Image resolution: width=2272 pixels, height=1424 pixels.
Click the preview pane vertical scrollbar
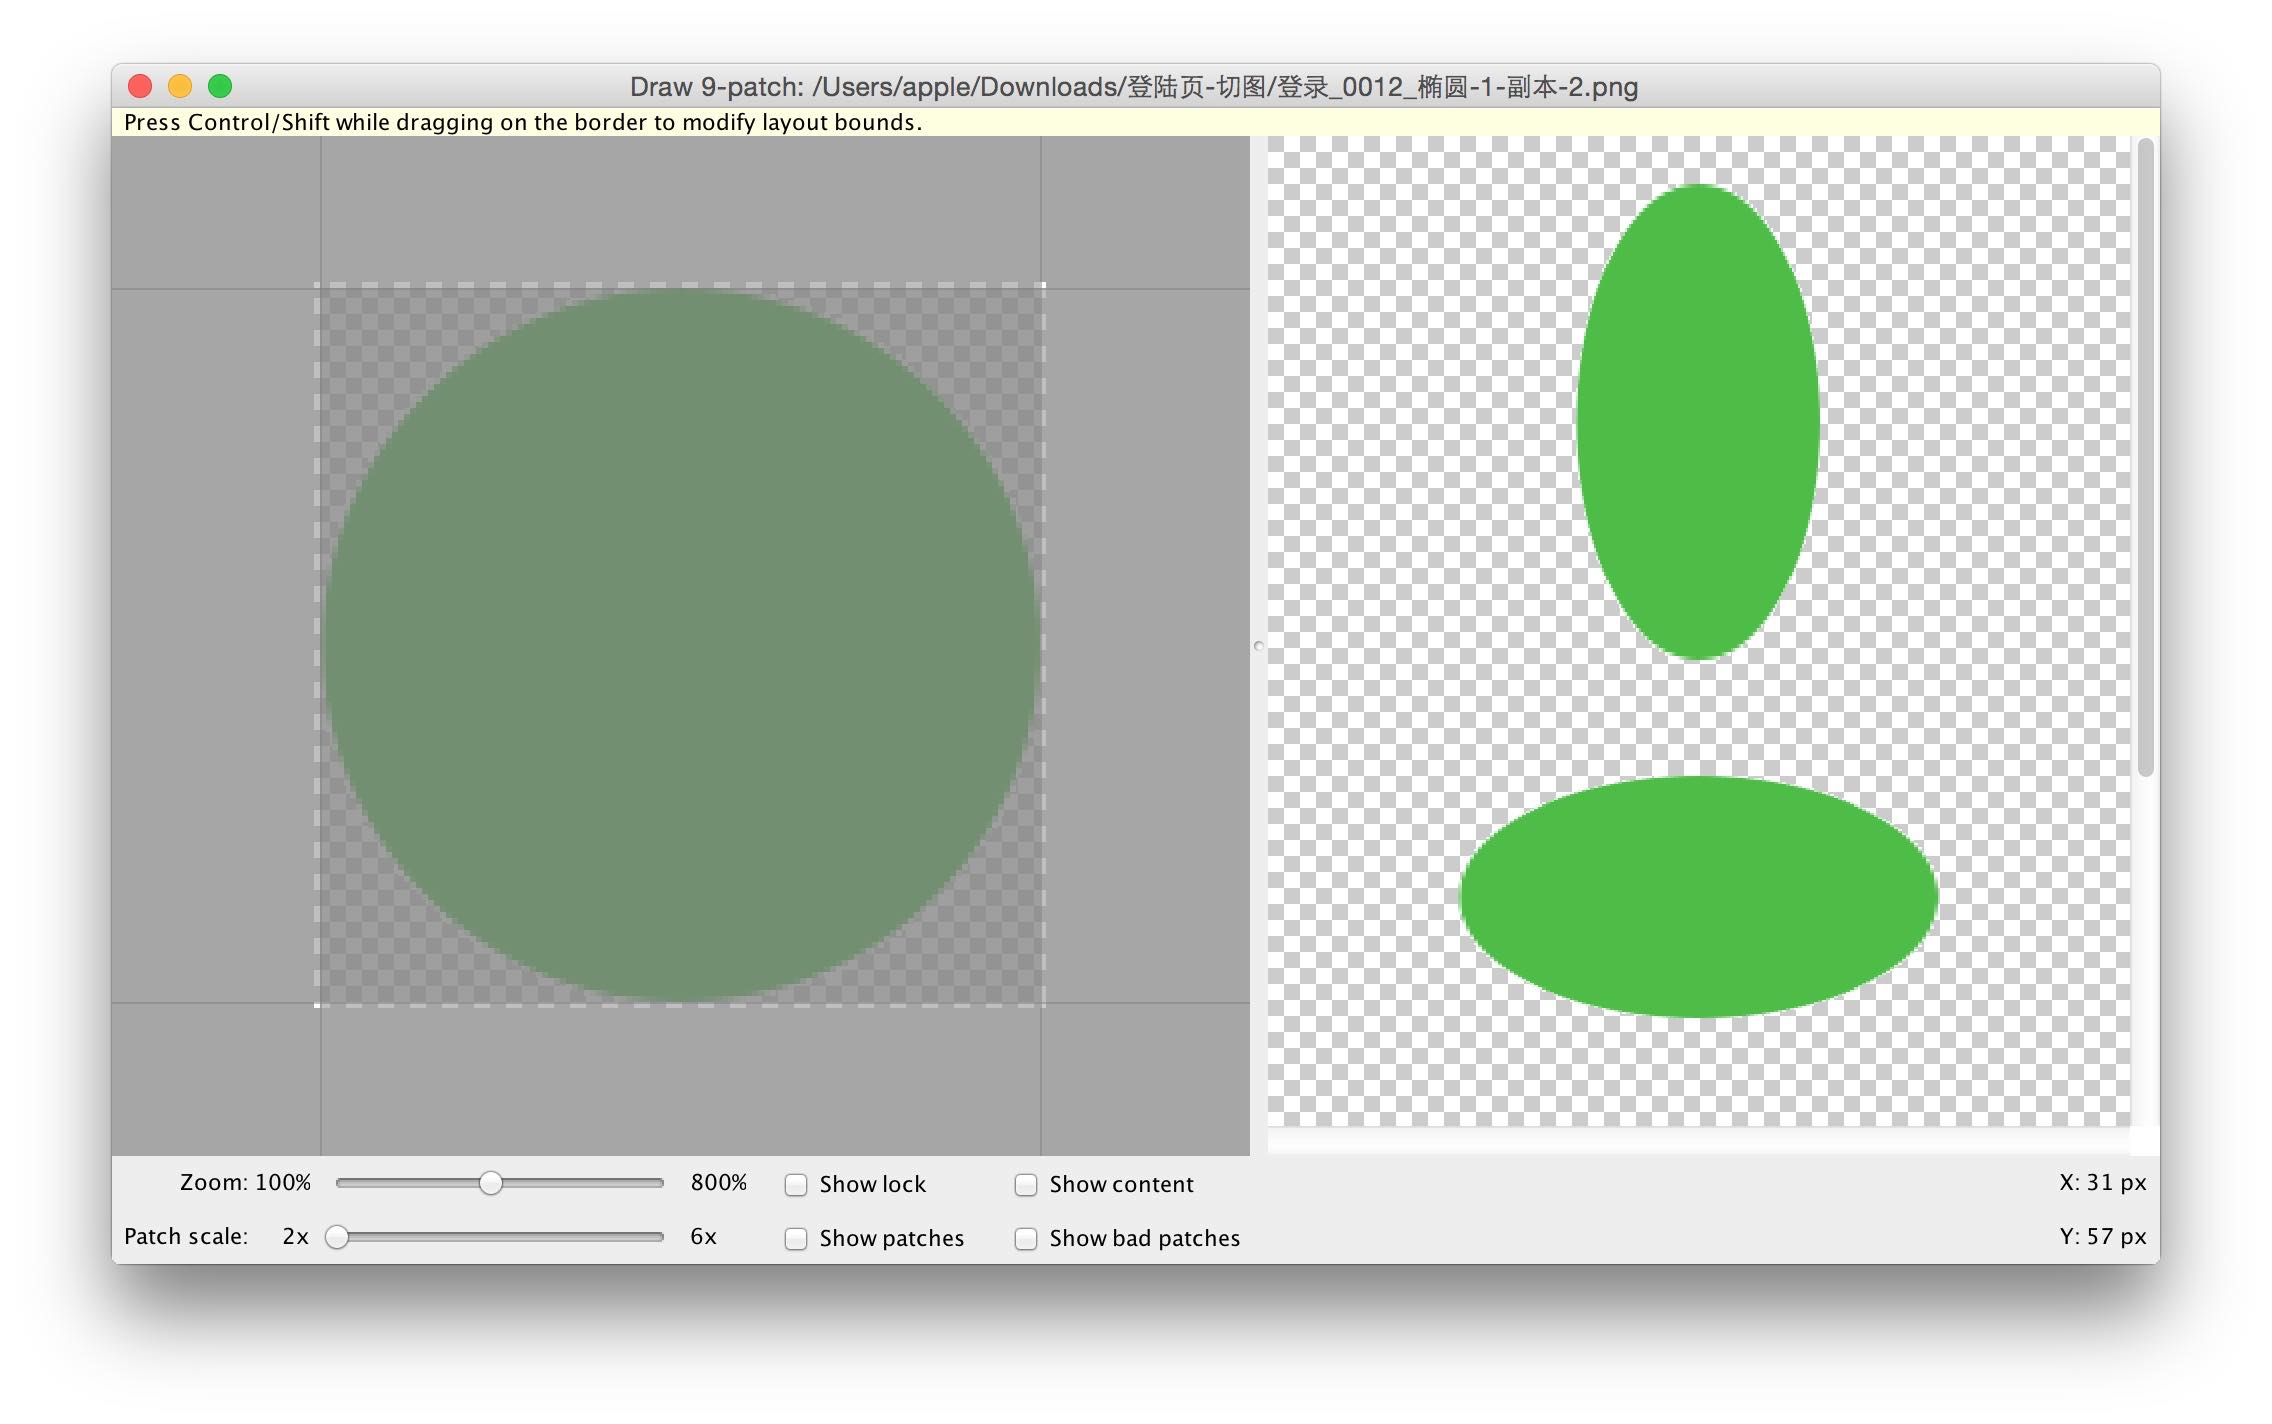click(2145, 457)
